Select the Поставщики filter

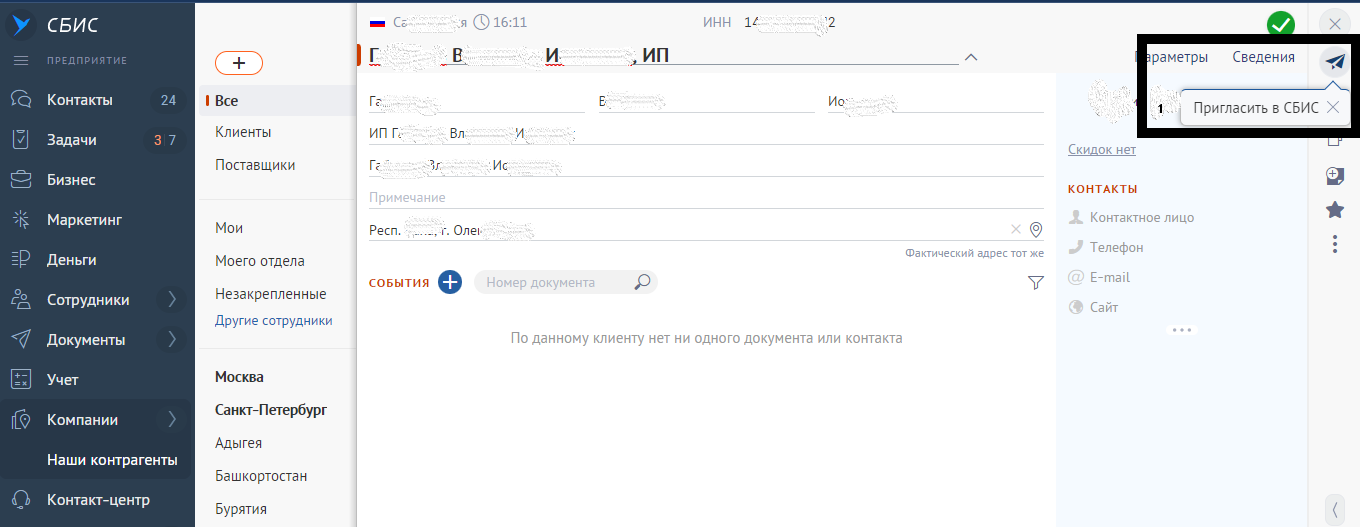(255, 165)
